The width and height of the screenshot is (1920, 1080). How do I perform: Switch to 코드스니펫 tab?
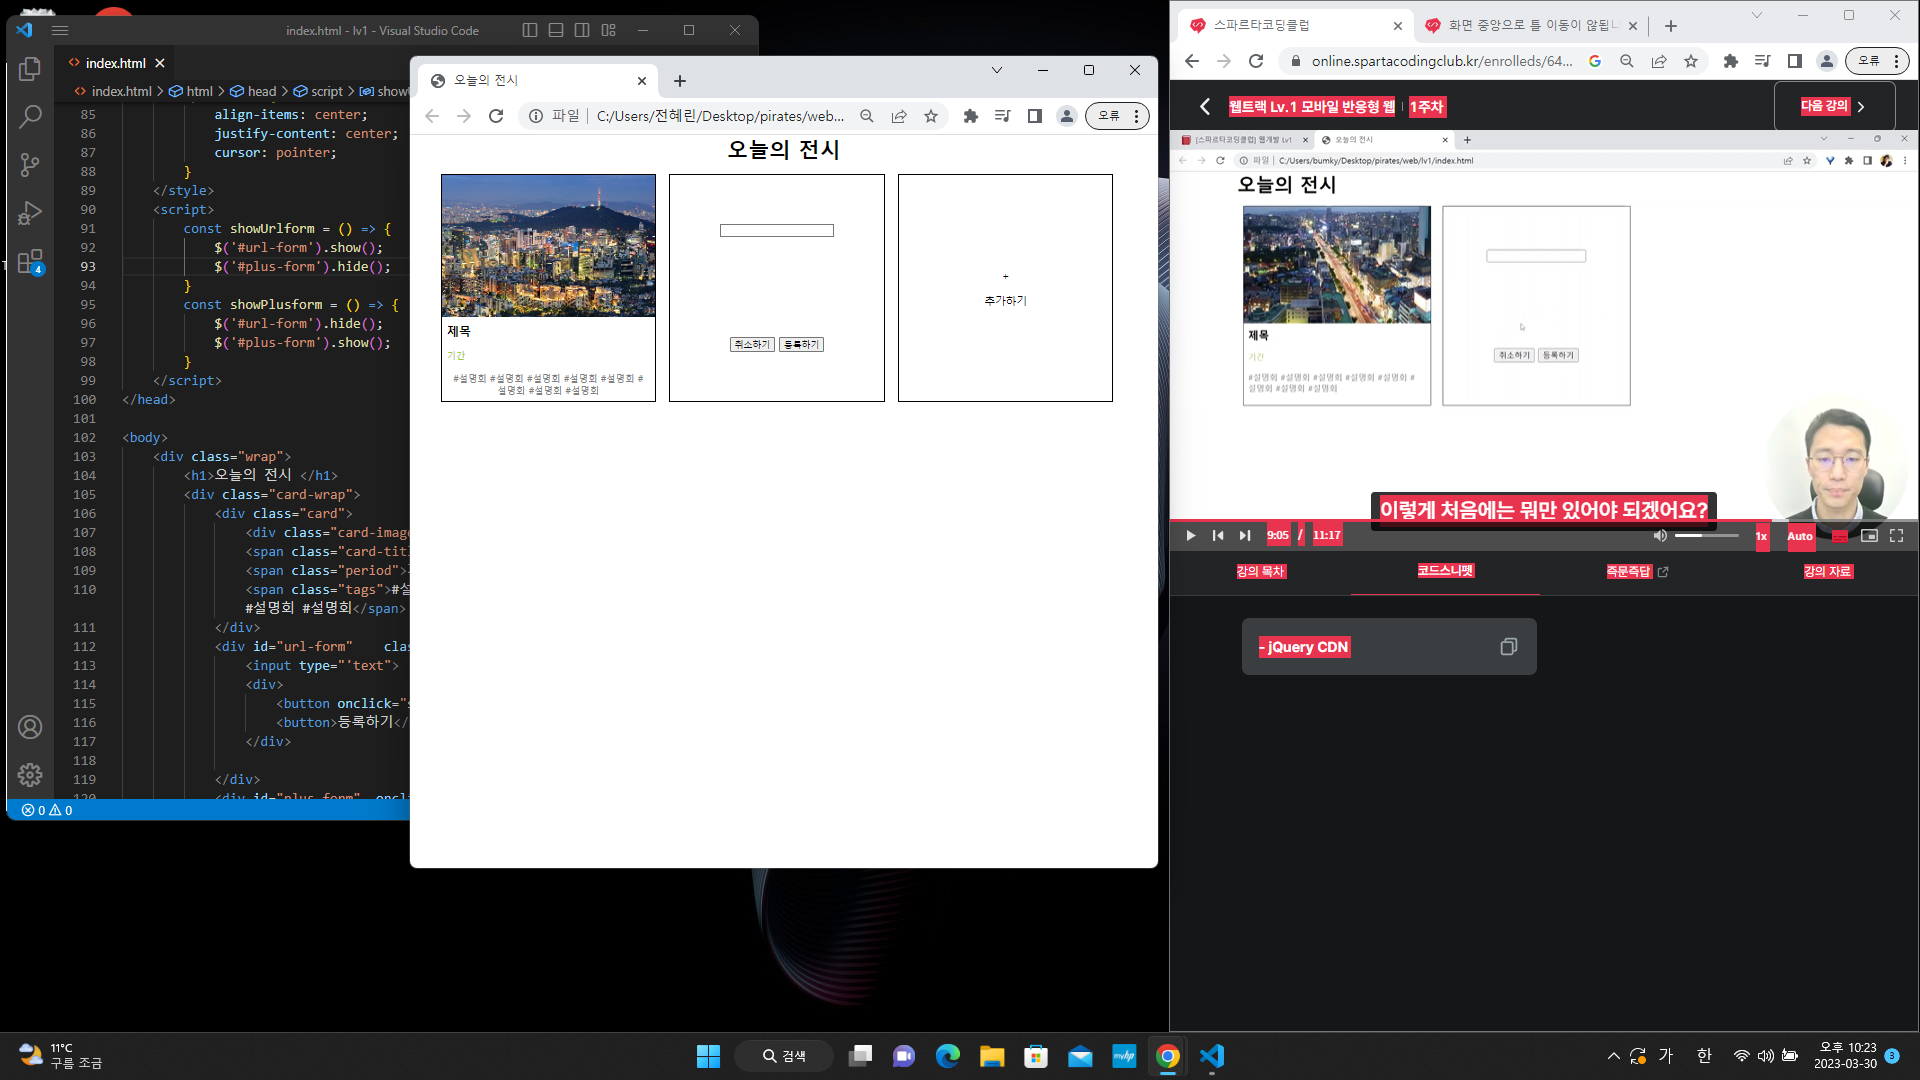(x=1445, y=571)
